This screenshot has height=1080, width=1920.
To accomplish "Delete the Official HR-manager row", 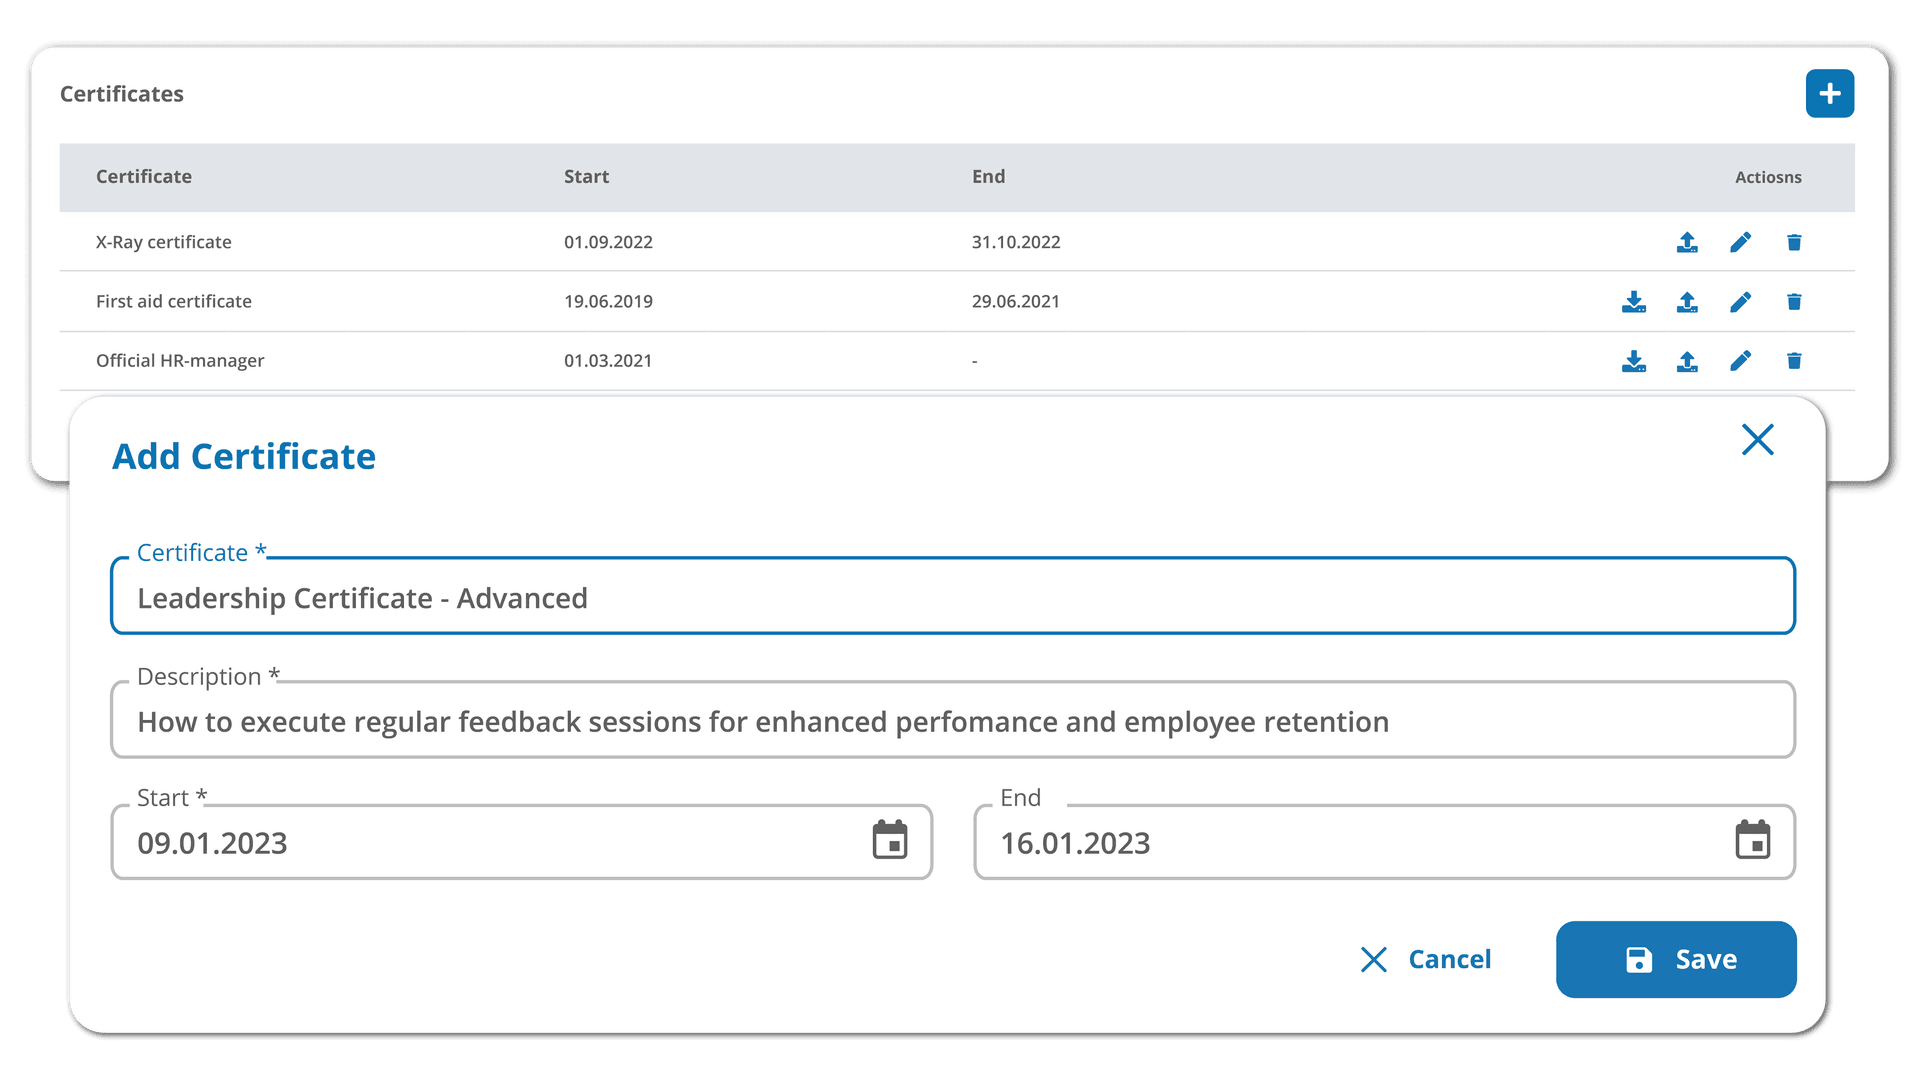I will (x=1794, y=360).
